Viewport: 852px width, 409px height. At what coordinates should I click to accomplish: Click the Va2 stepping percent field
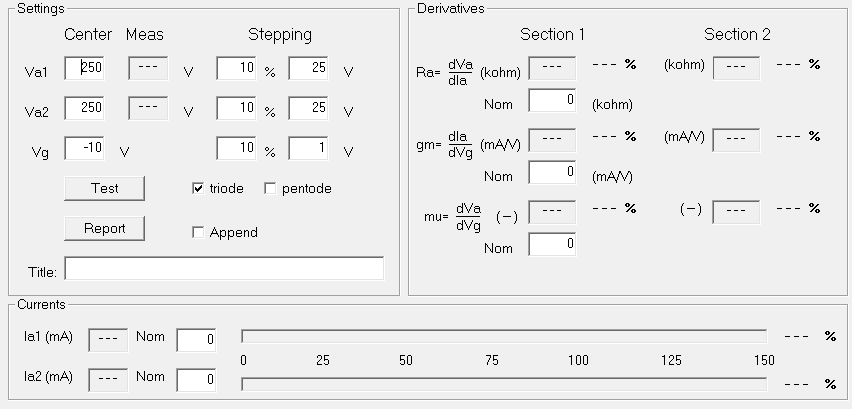[236, 107]
